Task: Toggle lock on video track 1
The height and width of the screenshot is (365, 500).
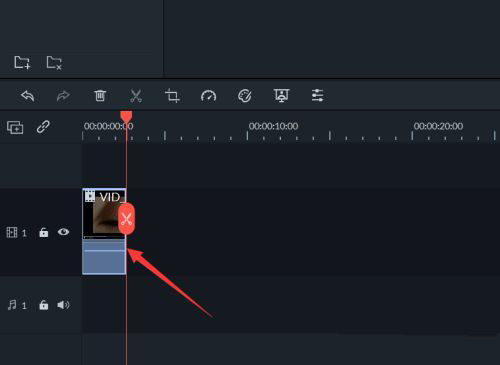Action: click(44, 232)
